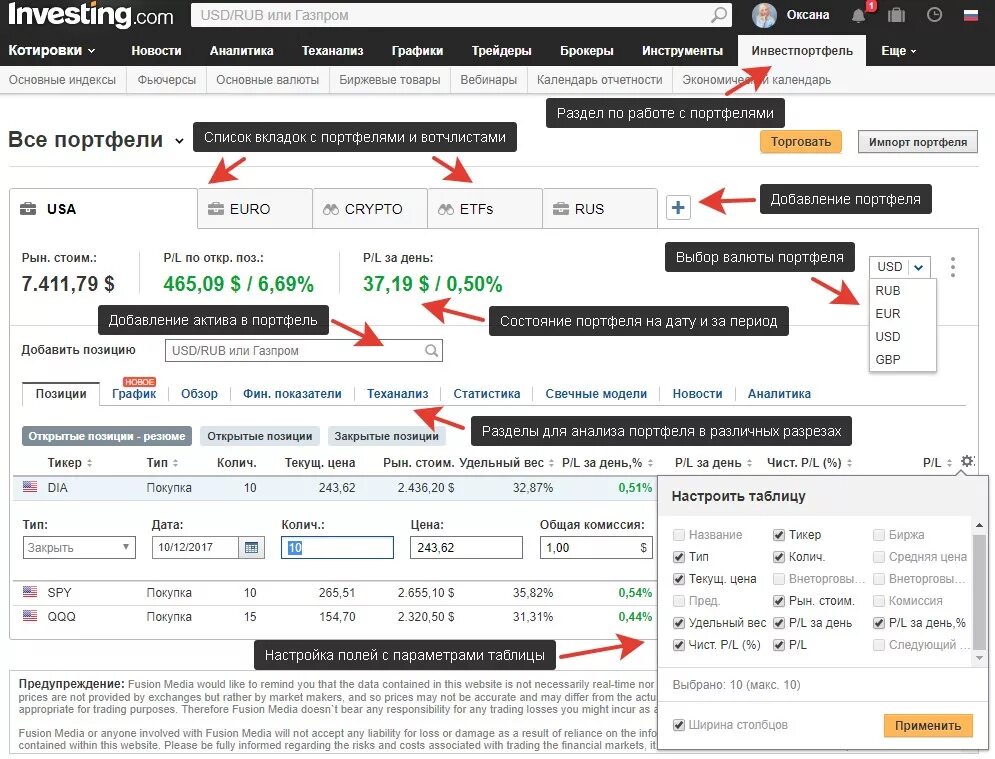Enable the Название checkbox
This screenshot has height=759, width=995.
tap(678, 535)
